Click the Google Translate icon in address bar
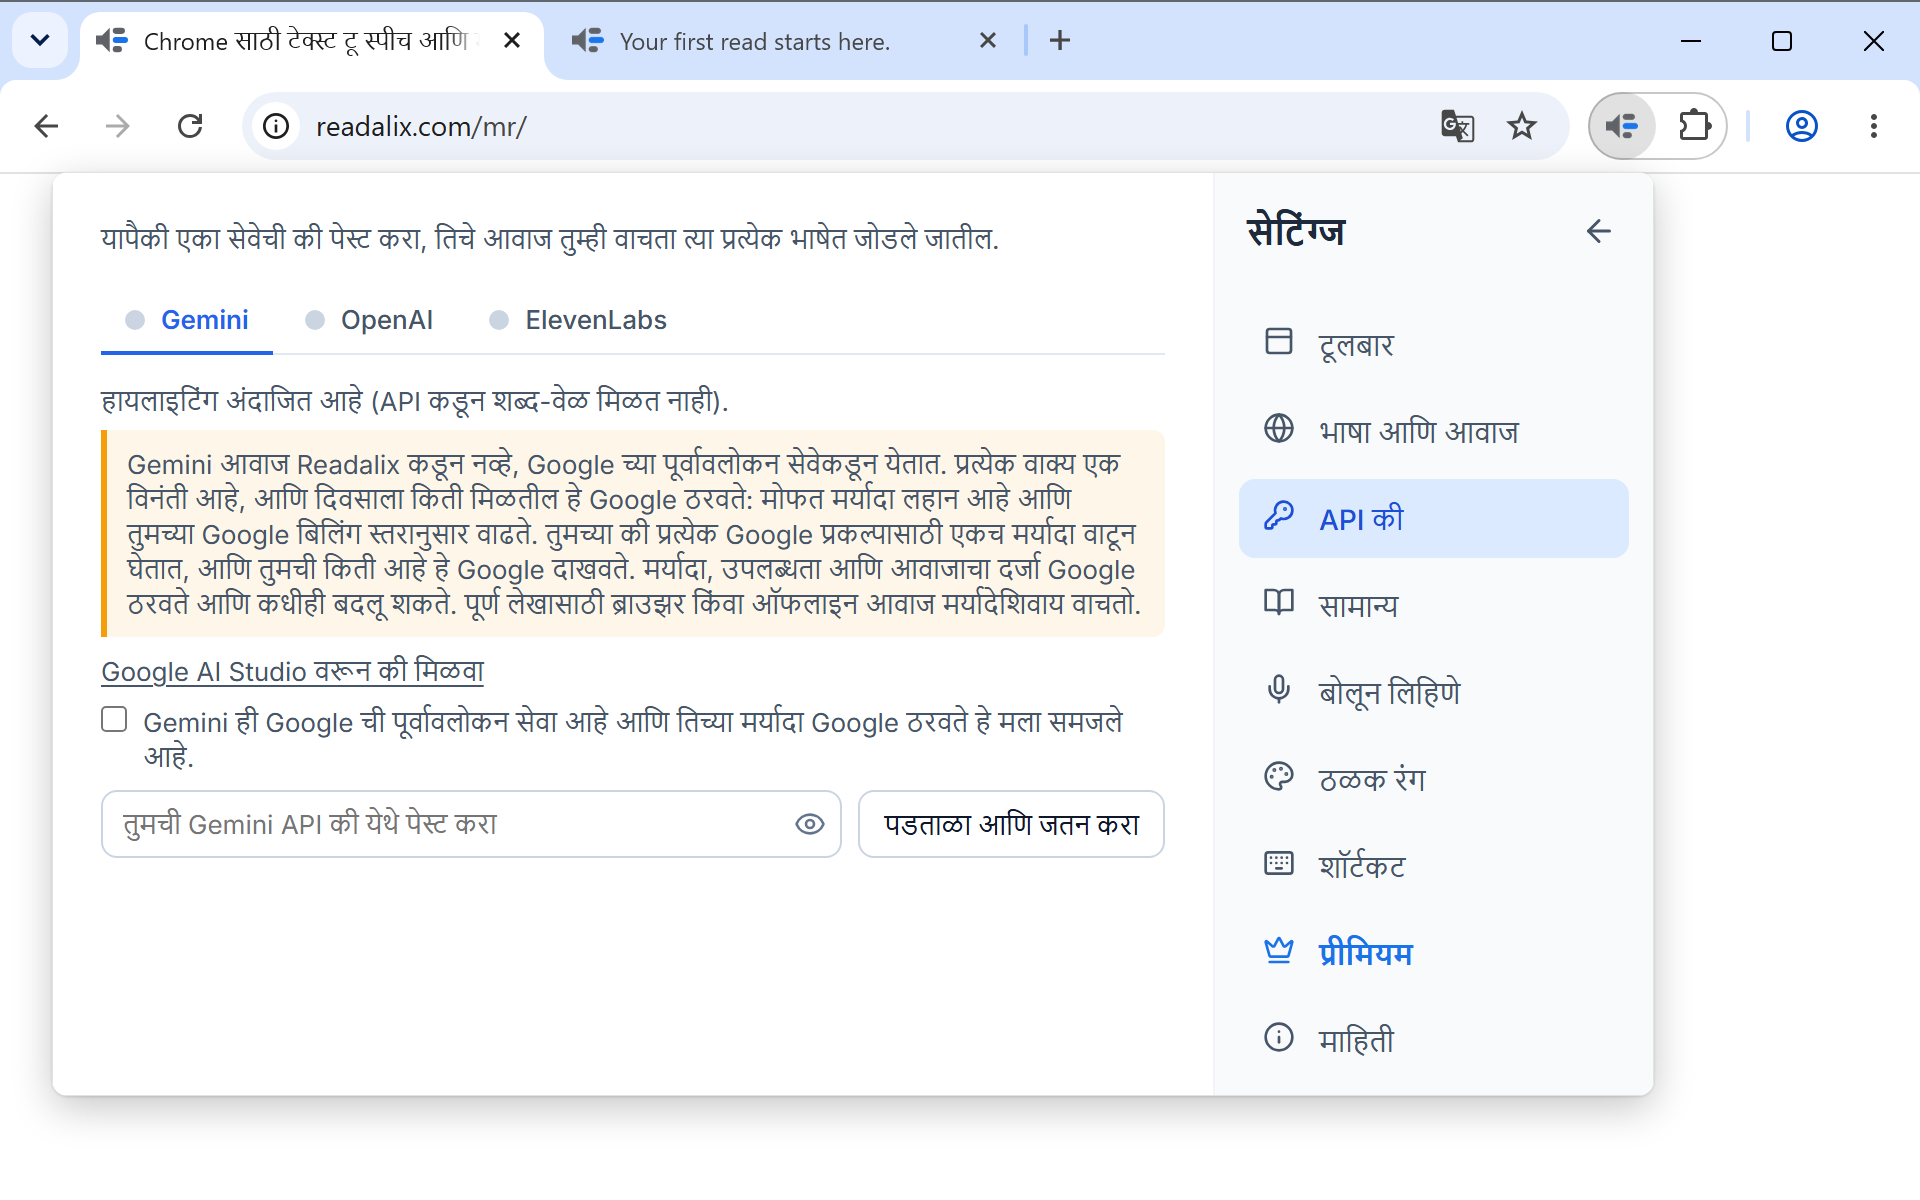This screenshot has height=1200, width=1920. point(1457,126)
